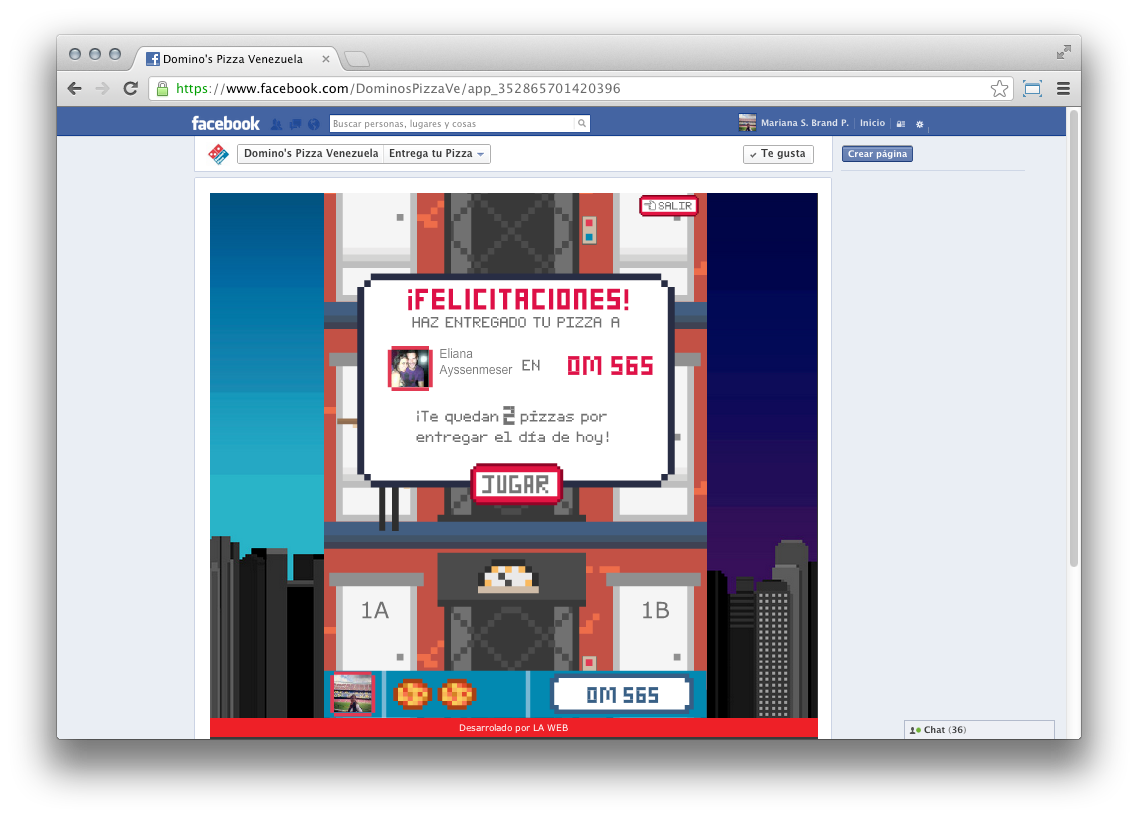Expand the Entrega tu Pizza dropdown

click(437, 154)
